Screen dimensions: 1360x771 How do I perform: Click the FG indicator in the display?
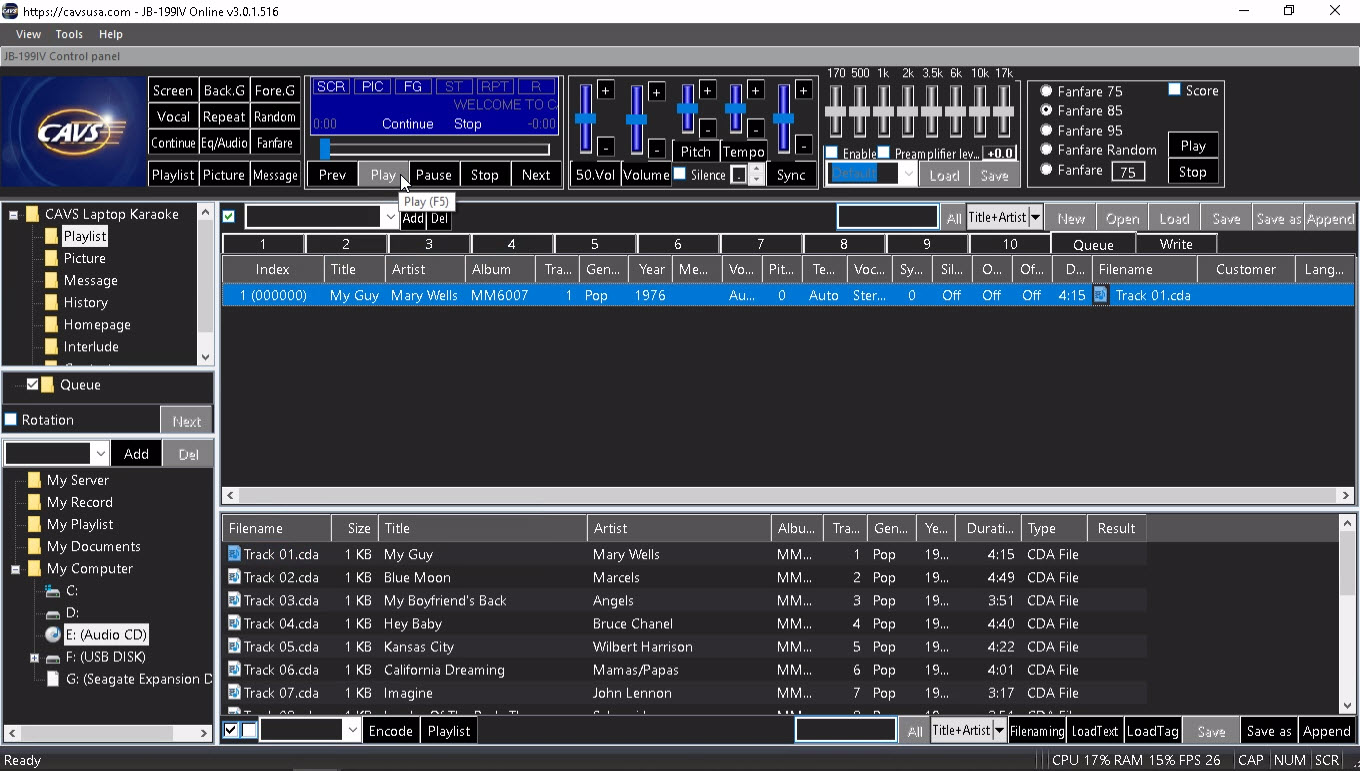(x=413, y=87)
